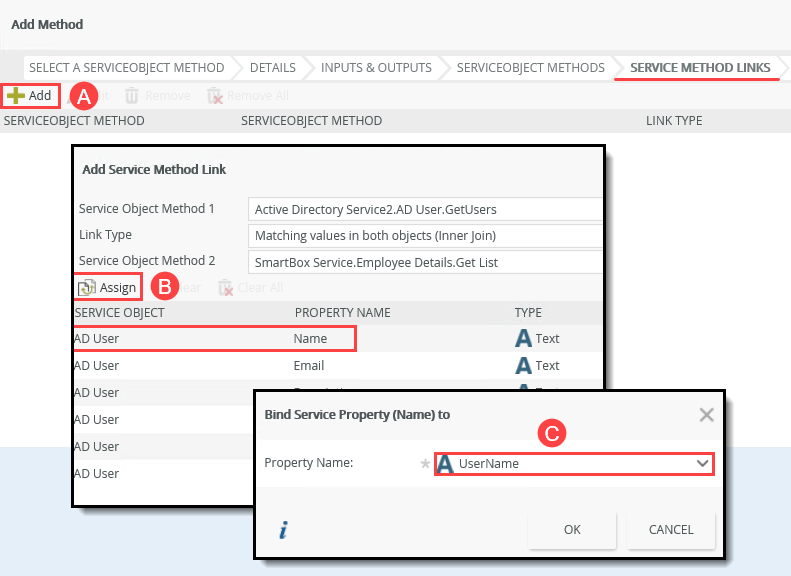This screenshot has width=791, height=576.
Task: Click the Service Object Method 2 field
Action: pos(425,262)
